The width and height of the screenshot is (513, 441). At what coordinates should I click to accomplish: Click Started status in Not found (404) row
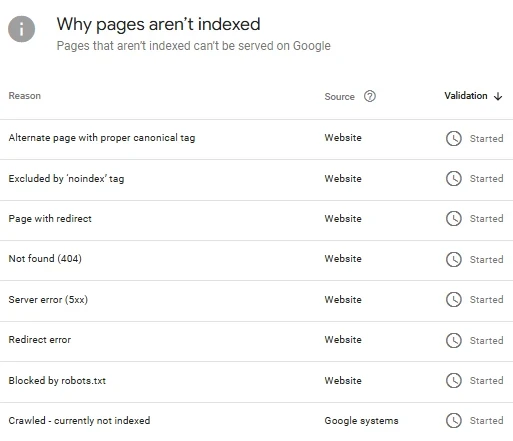point(486,260)
